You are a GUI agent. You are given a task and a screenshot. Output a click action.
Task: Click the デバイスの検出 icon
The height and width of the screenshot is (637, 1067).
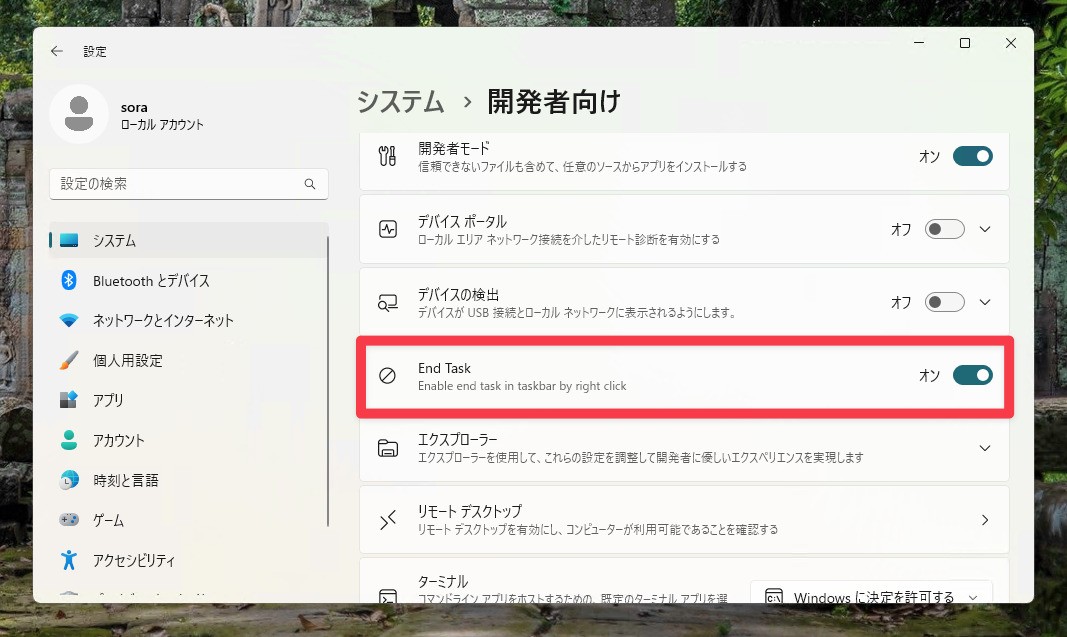coord(388,302)
